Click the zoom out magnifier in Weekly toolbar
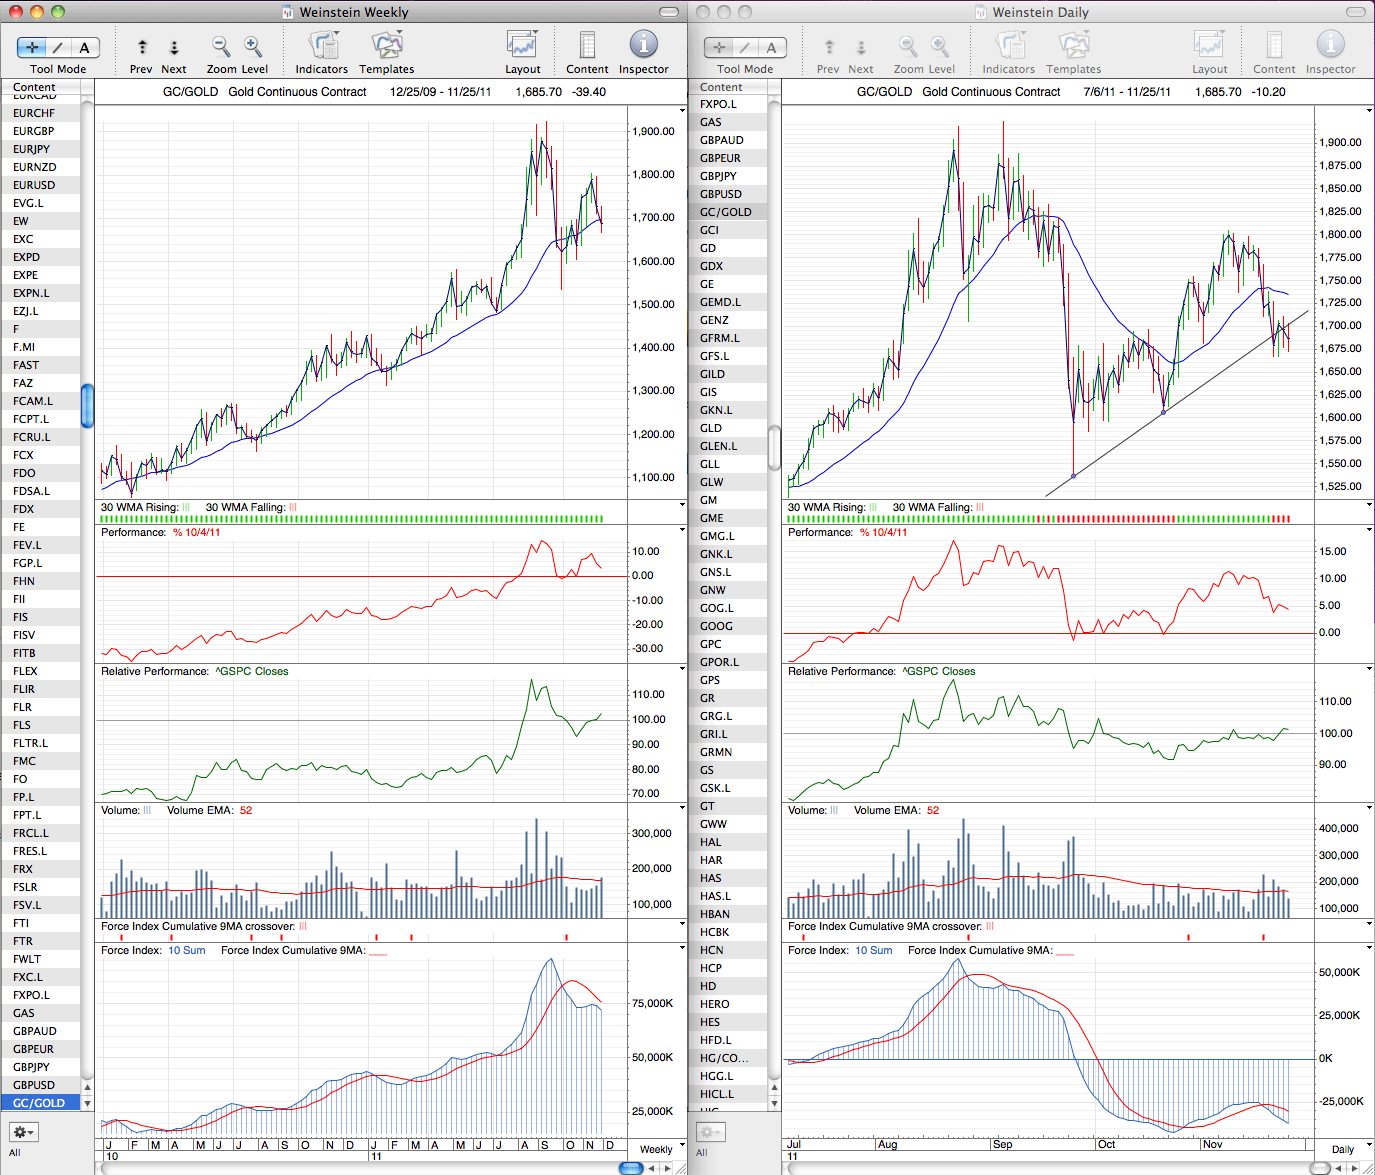Screen dimensions: 1375x1175 point(221,46)
